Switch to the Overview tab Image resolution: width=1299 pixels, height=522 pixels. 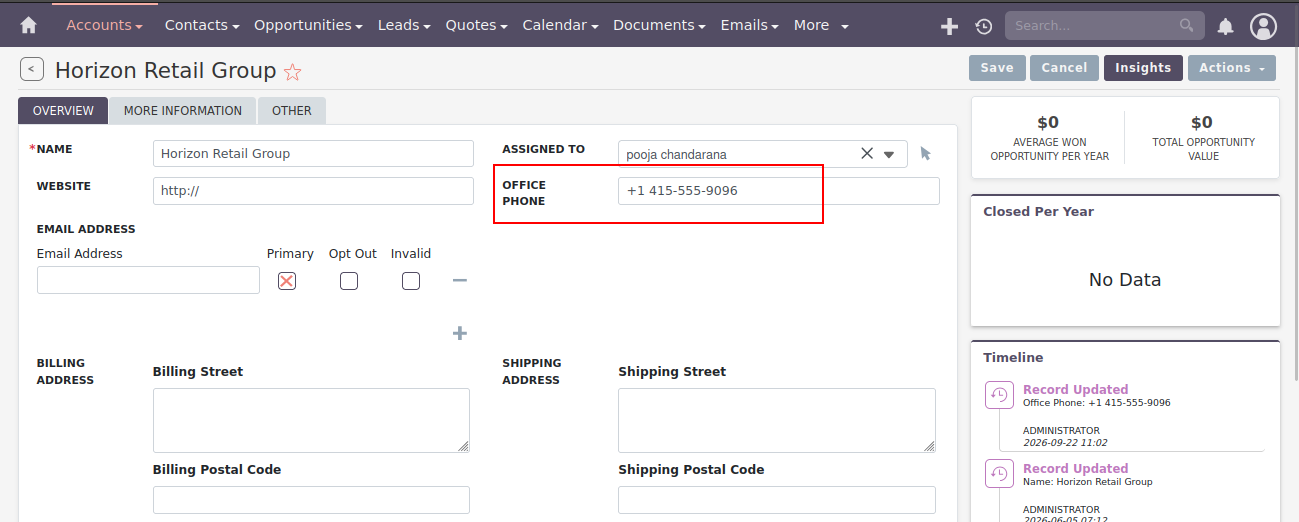(63, 111)
